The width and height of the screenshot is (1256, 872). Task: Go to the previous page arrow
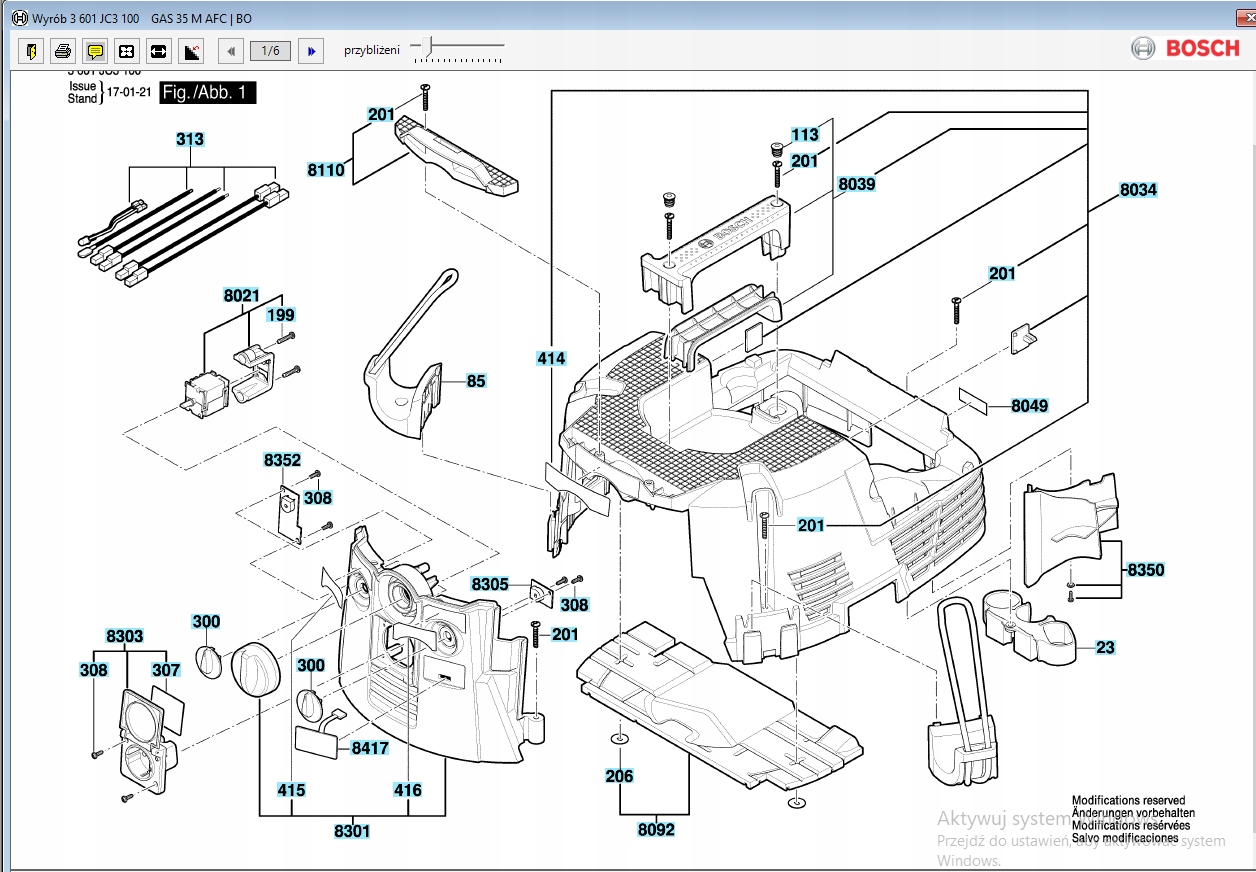231,50
